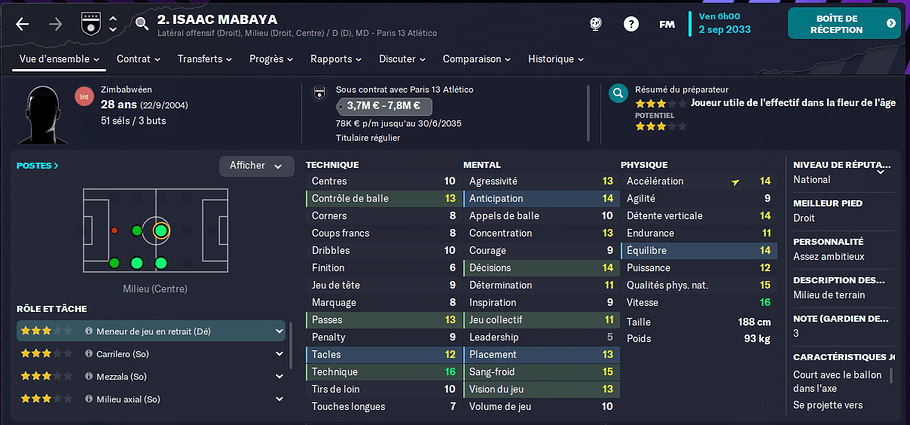Click the role list scrollbar
Viewport: 910px width, 425px height.
[291, 346]
